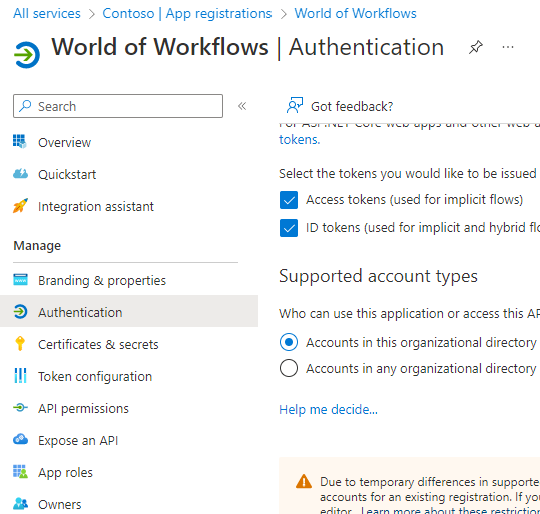
Task: Click the Authentication arrow icon in sidebar
Action: pyautogui.click(x=20, y=312)
